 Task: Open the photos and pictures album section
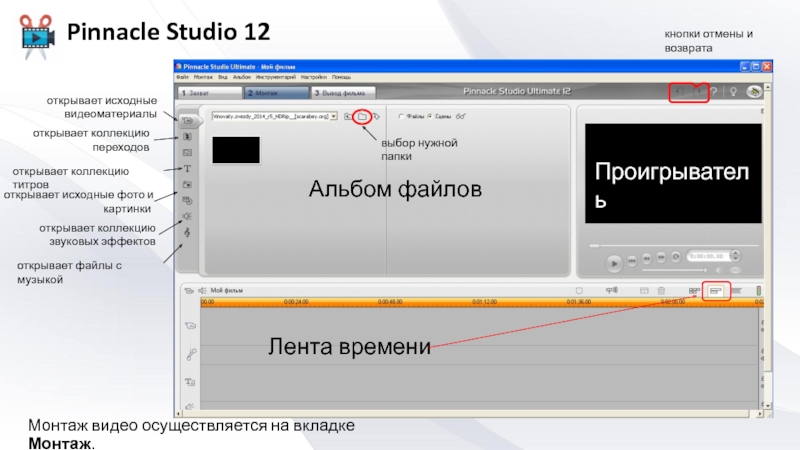coord(187,184)
